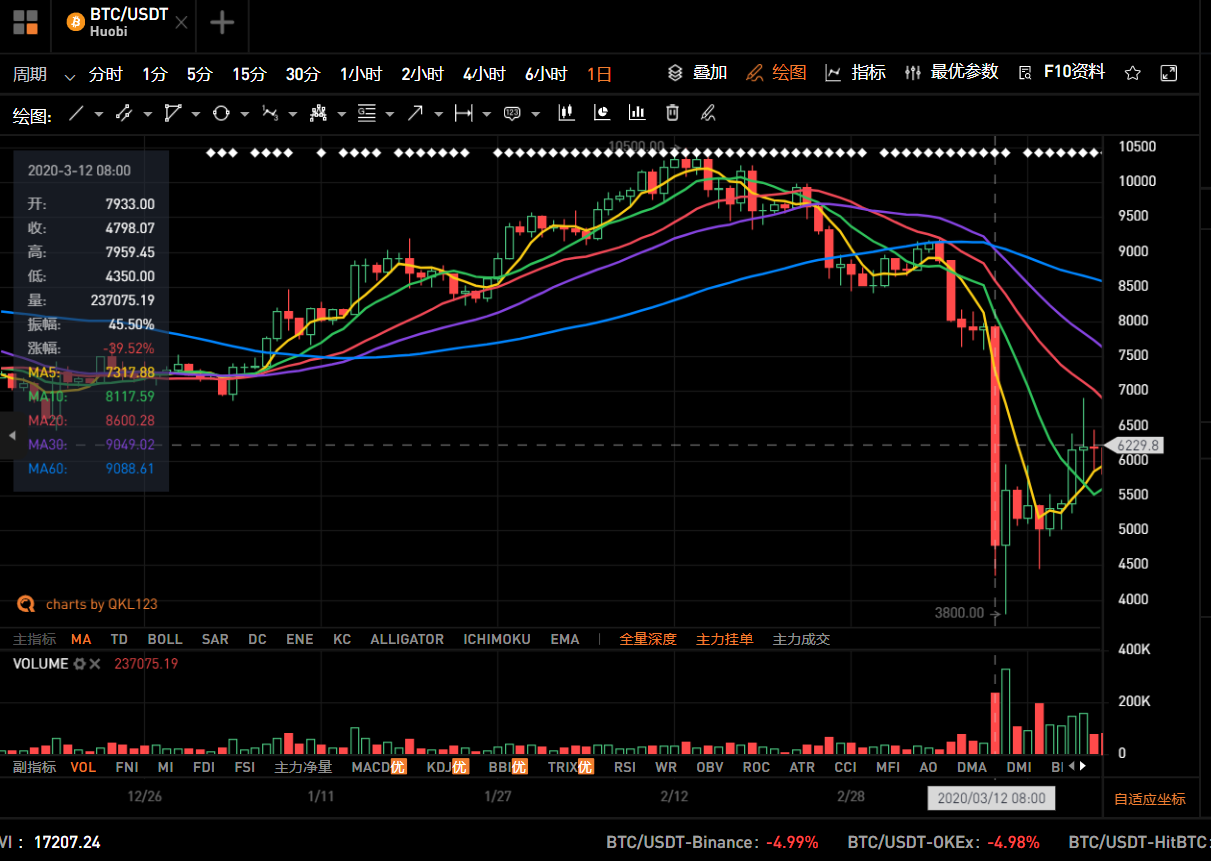Add a new tab with plus icon

pos(222,22)
